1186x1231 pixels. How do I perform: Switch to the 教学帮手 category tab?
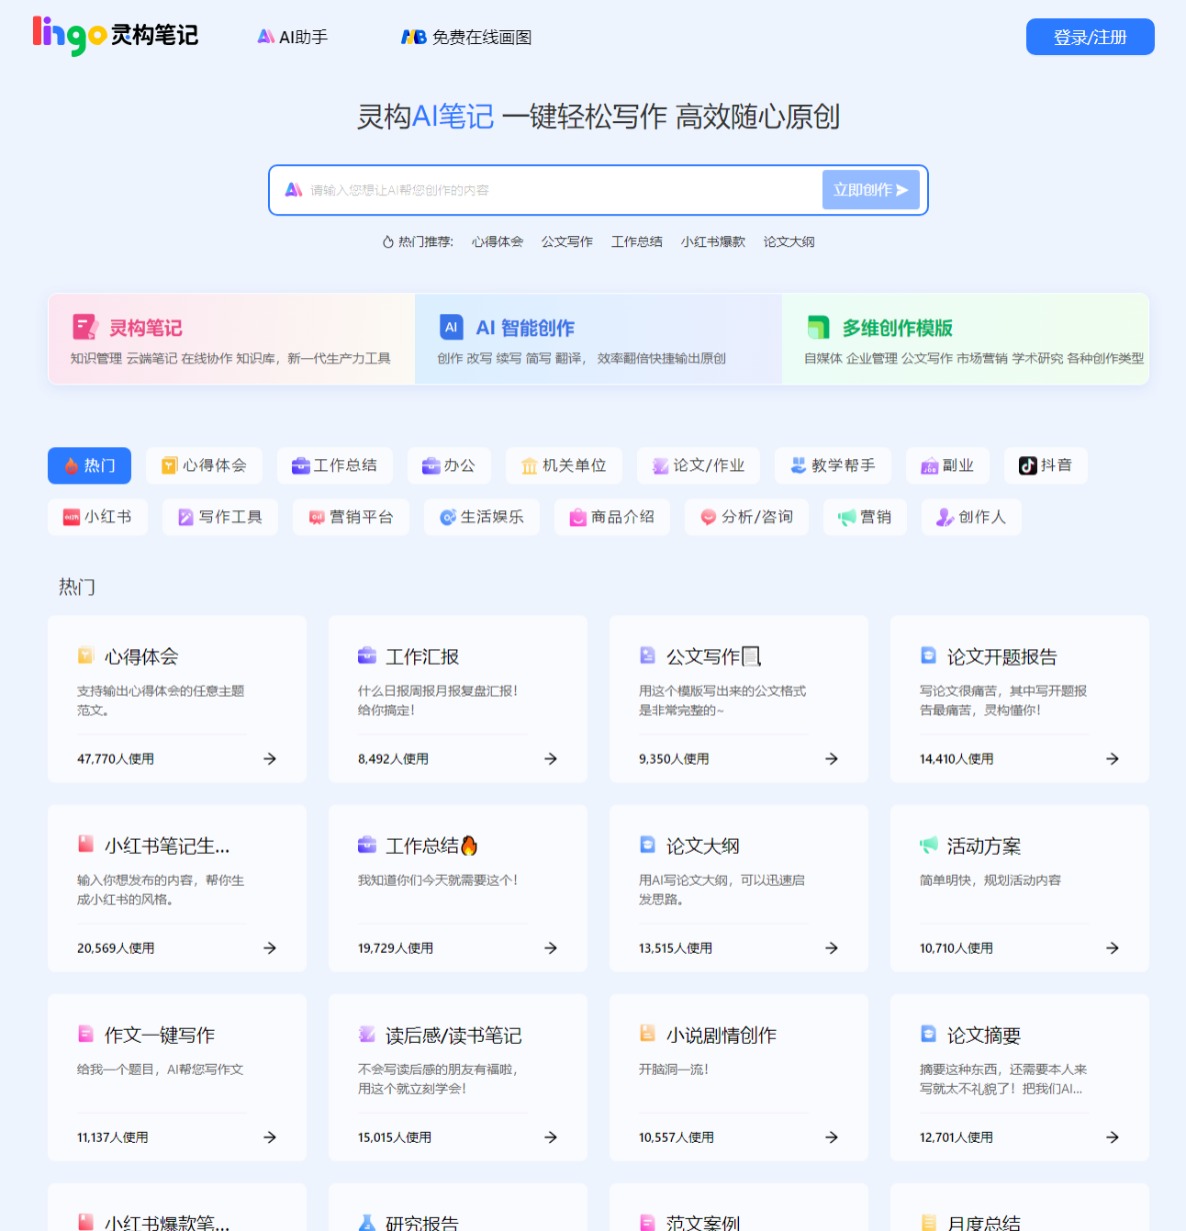pyautogui.click(x=832, y=465)
